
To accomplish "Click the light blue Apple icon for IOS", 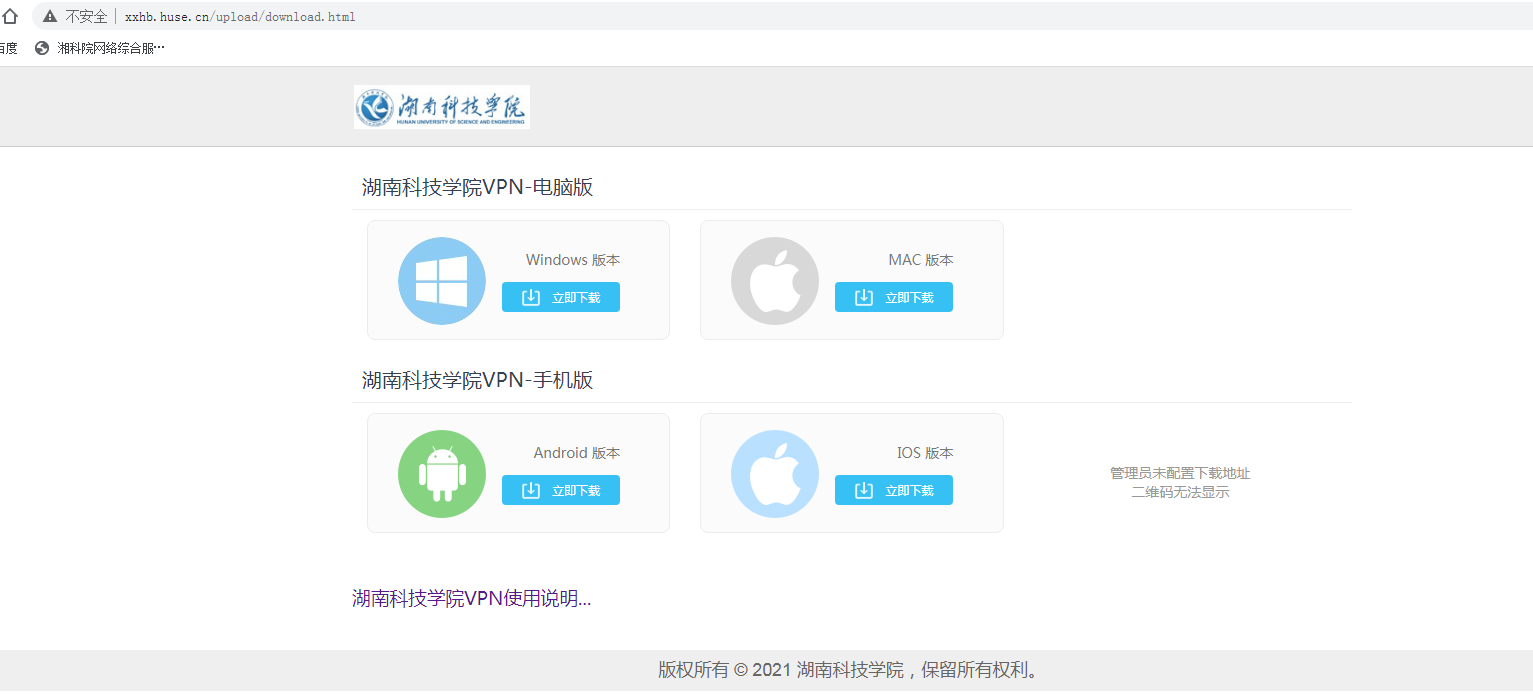I will coord(775,474).
